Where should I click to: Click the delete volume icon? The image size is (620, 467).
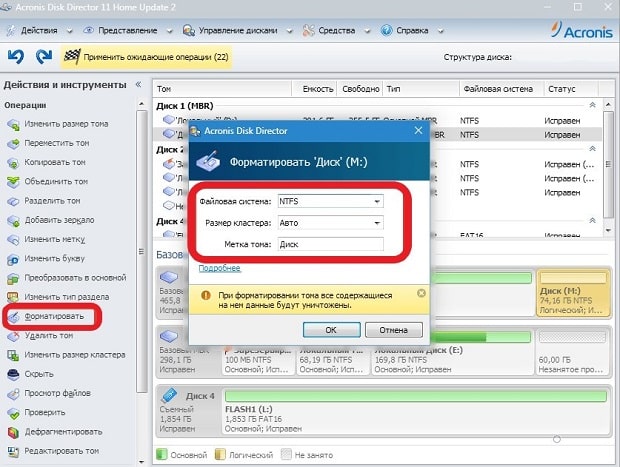coord(13,336)
